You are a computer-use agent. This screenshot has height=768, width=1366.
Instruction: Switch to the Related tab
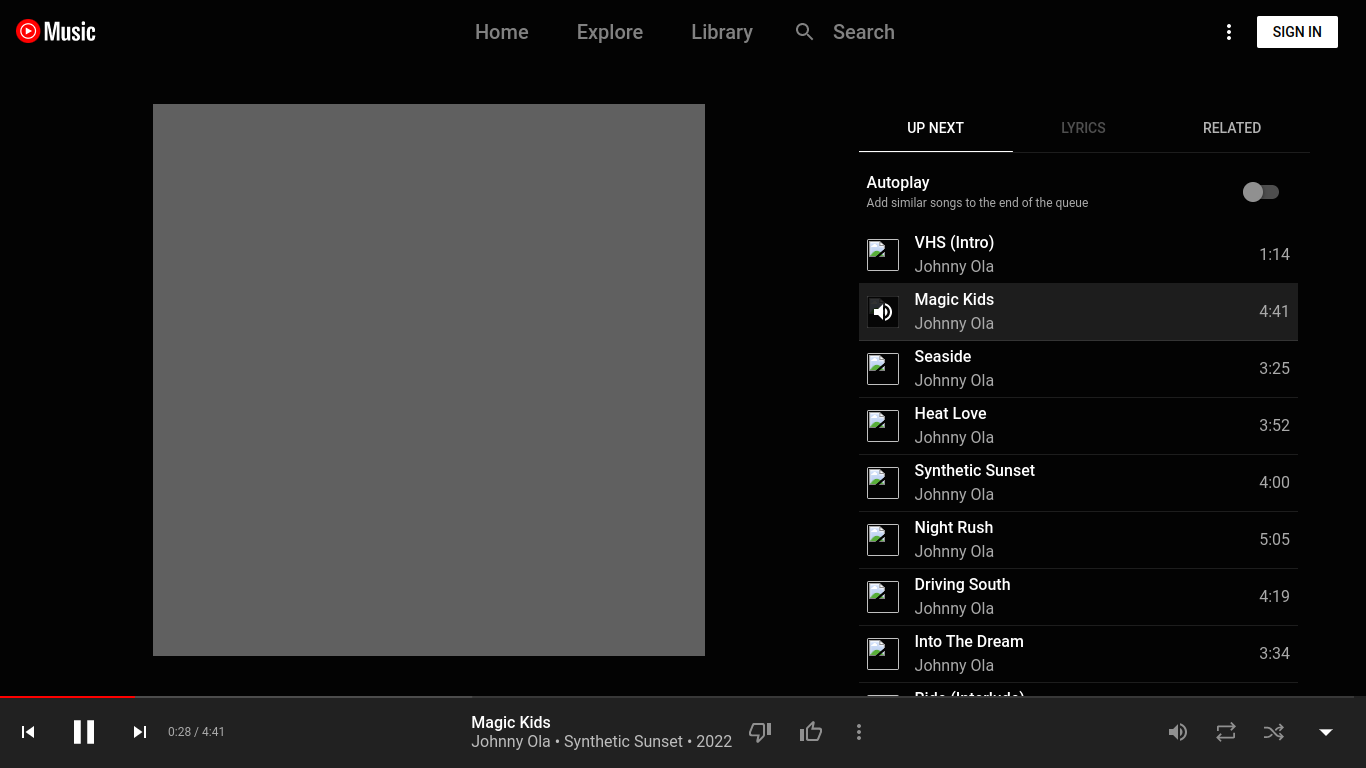[x=1231, y=128]
